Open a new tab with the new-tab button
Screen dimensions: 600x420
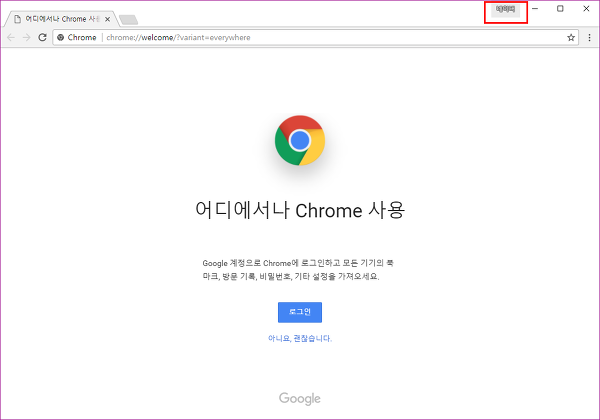tap(129, 20)
